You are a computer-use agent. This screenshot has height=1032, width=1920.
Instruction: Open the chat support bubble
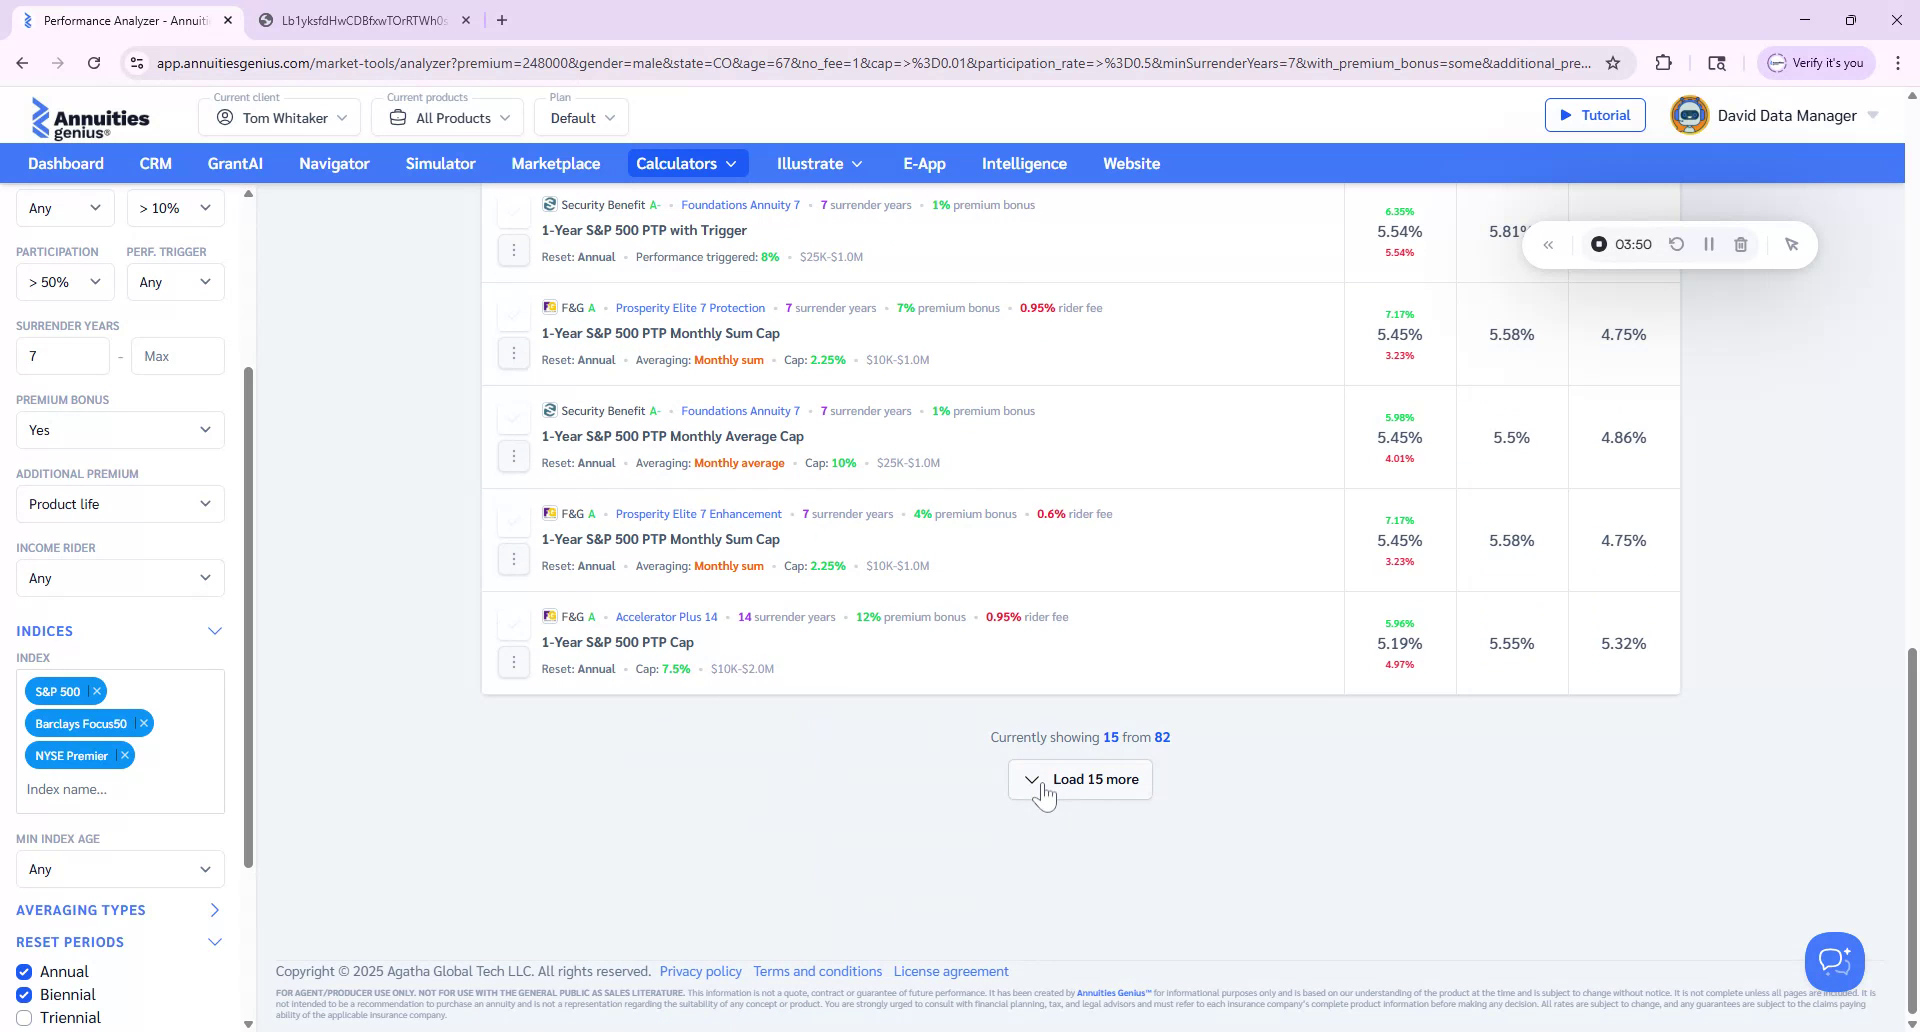click(x=1834, y=961)
